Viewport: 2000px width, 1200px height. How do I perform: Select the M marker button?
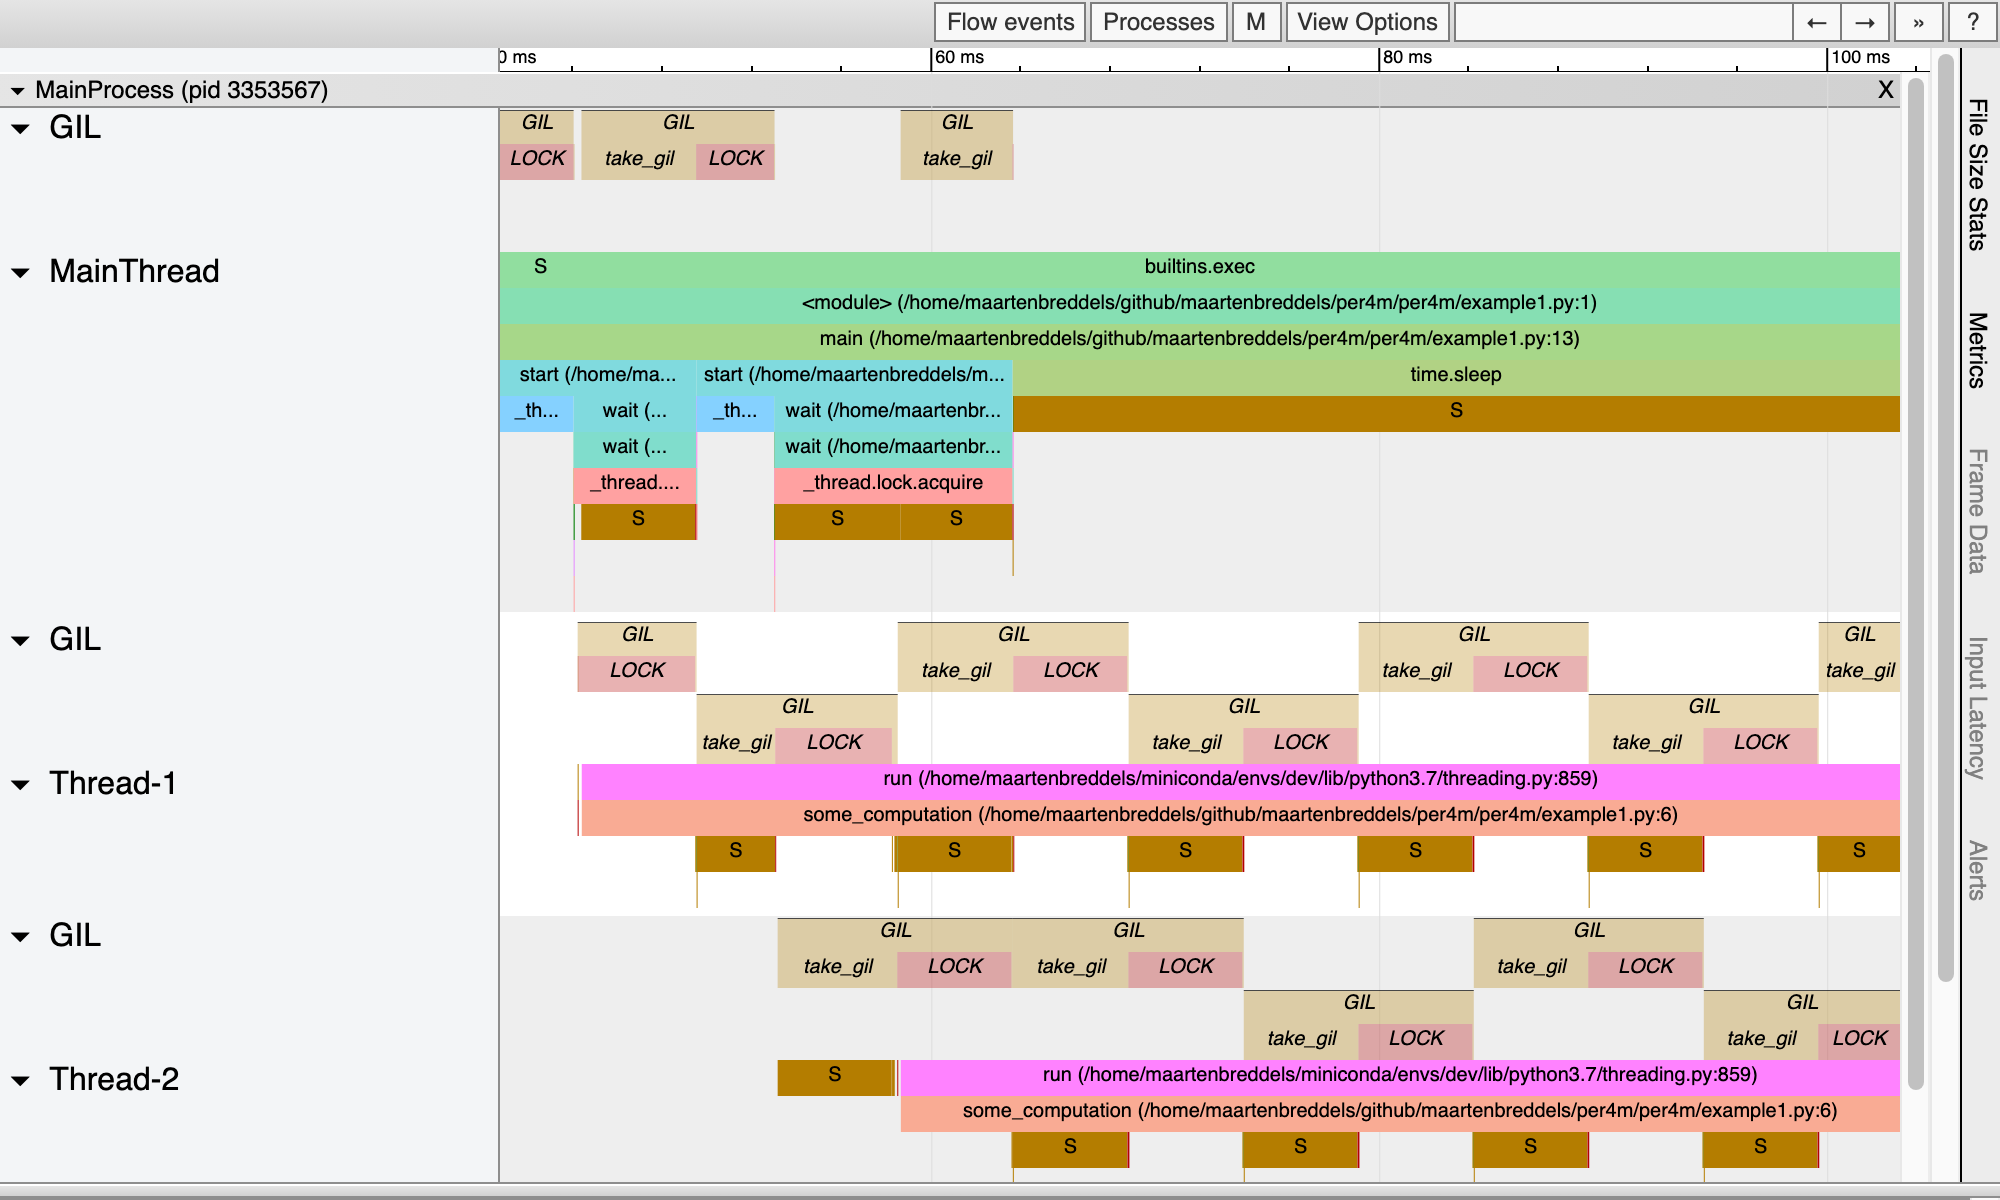tap(1256, 21)
